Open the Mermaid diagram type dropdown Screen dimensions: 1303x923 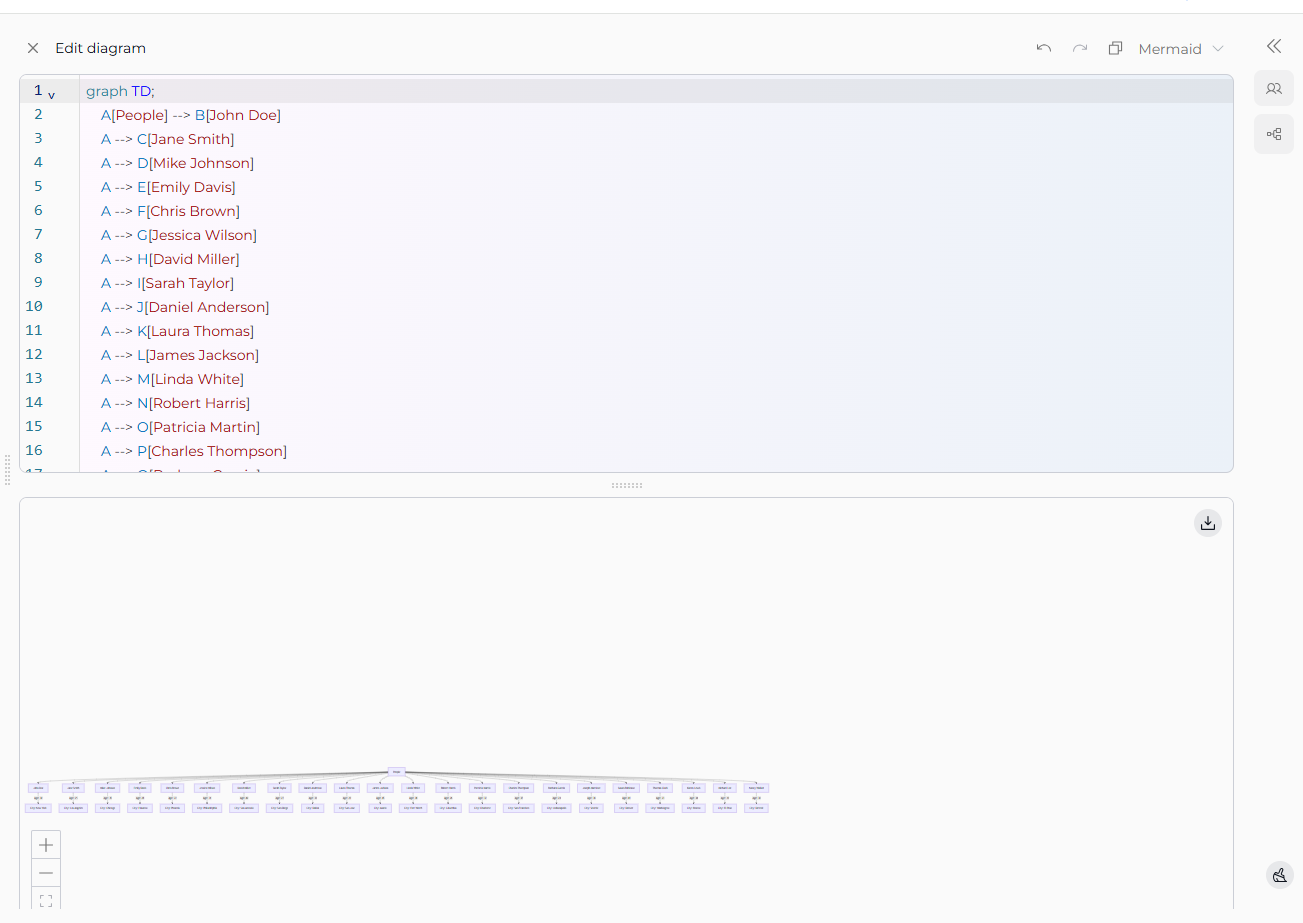click(1181, 49)
